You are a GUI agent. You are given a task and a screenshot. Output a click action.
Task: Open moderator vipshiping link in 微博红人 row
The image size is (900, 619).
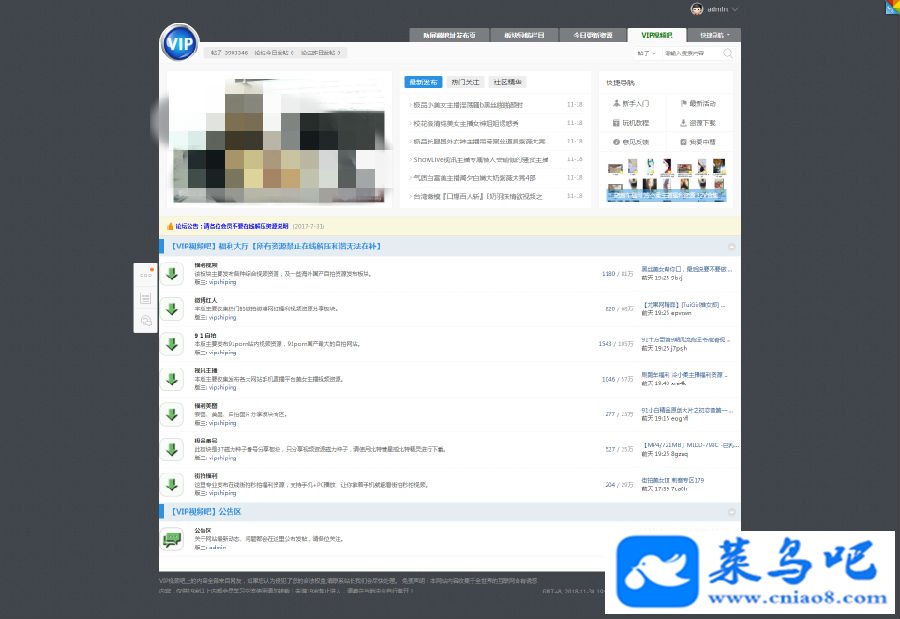pos(222,317)
